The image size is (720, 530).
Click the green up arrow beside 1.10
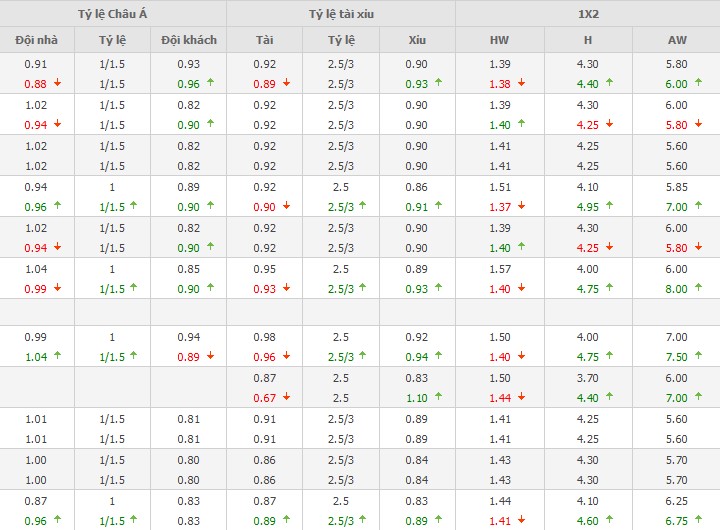coord(438,397)
